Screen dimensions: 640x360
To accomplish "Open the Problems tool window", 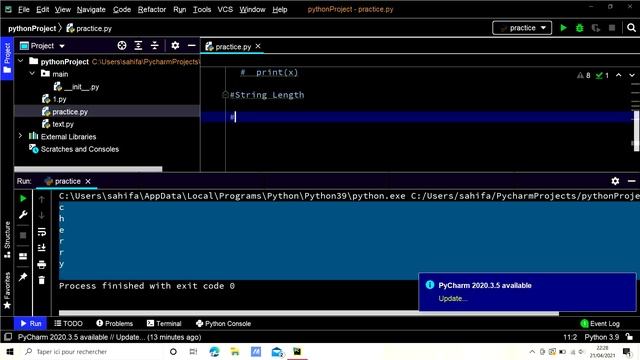I will (115, 323).
